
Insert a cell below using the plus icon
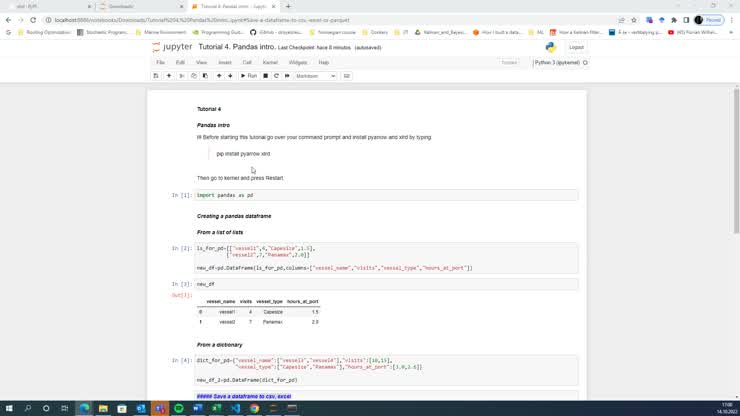[169, 76]
